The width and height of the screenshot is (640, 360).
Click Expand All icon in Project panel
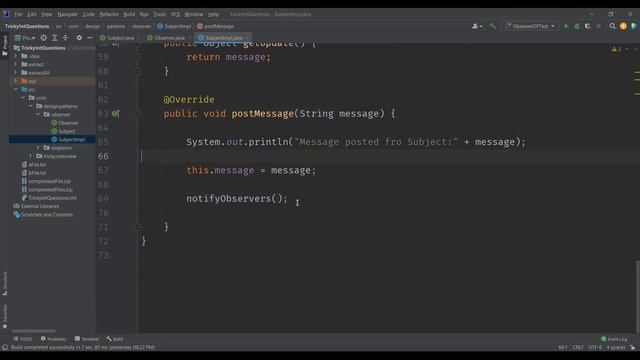point(54,38)
